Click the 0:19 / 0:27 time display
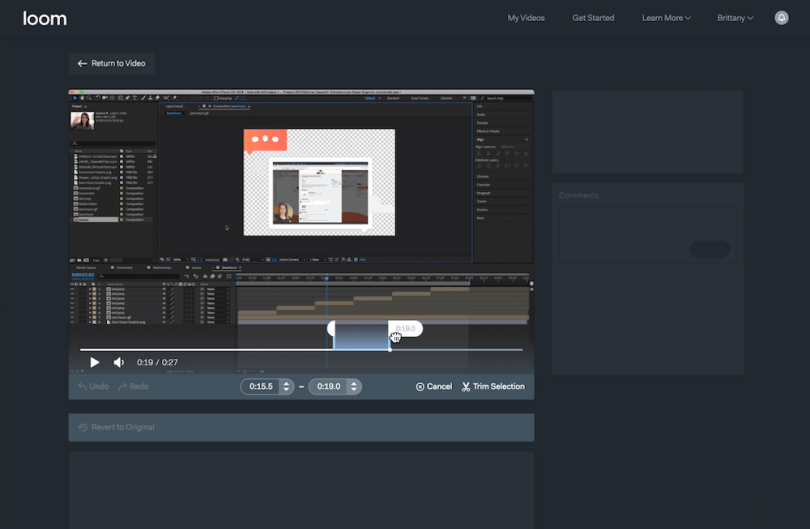810x529 pixels. coord(157,362)
